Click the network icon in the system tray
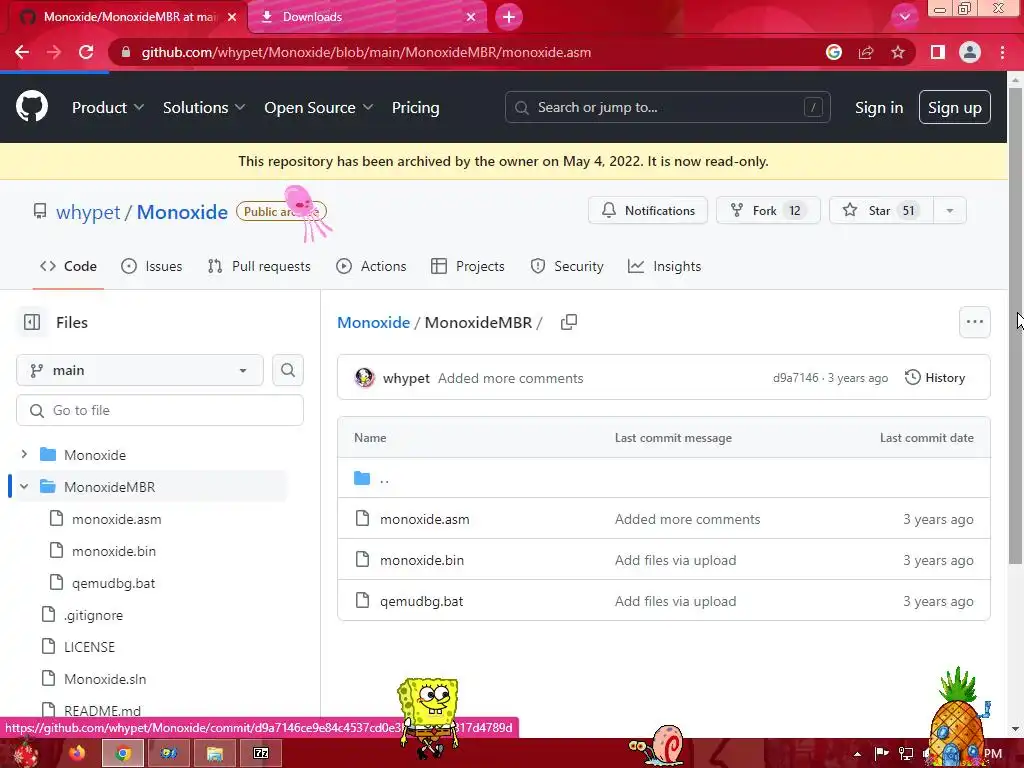The height and width of the screenshot is (768, 1024). pyautogui.click(x=906, y=754)
